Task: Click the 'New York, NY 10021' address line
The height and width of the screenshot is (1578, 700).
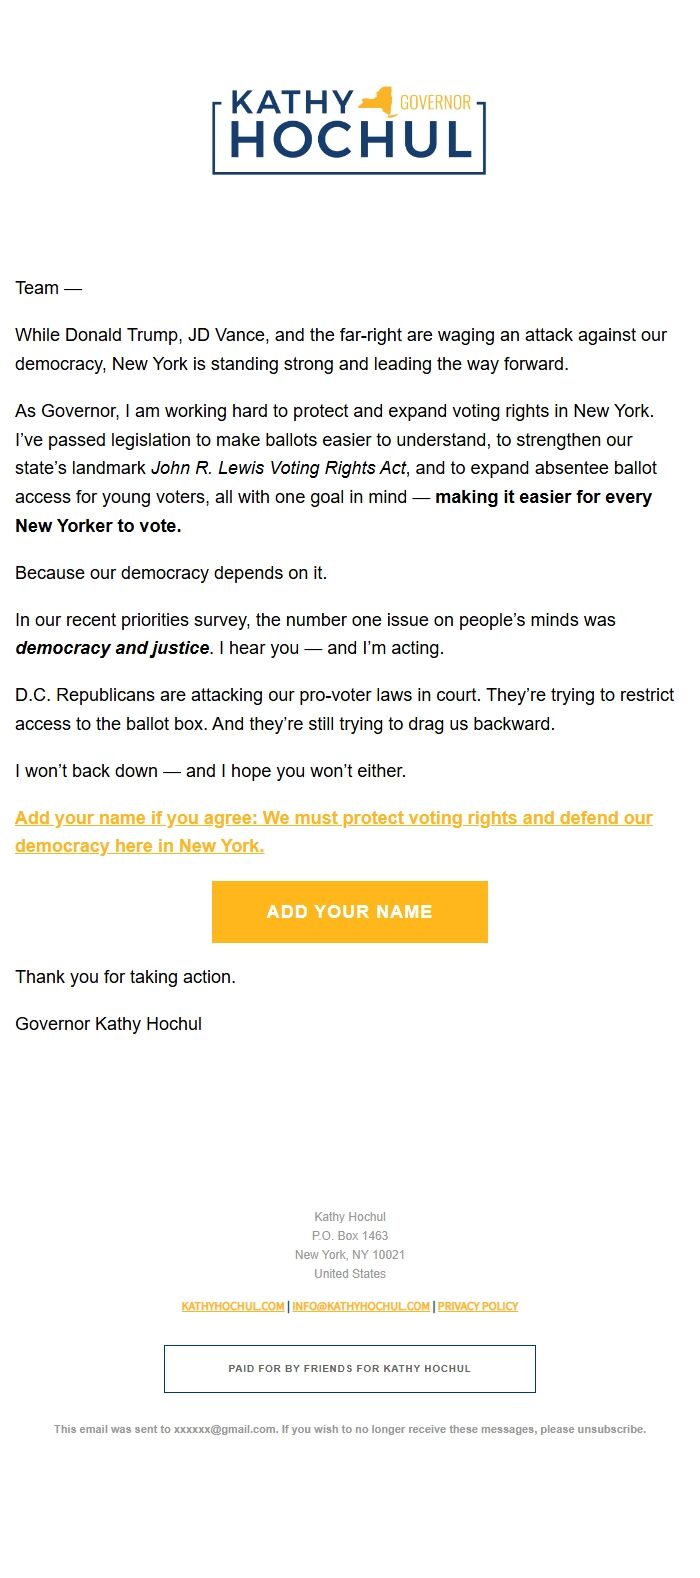Action: pyautogui.click(x=350, y=1255)
